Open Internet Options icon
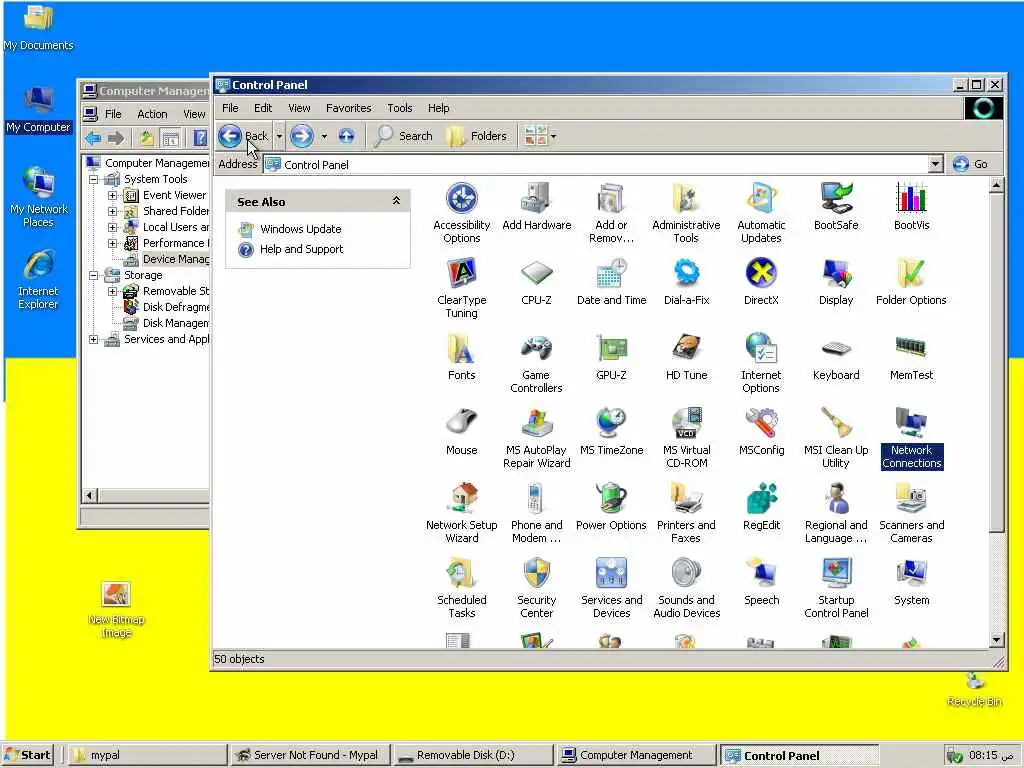Image resolution: width=1024 pixels, height=768 pixels. click(761, 363)
